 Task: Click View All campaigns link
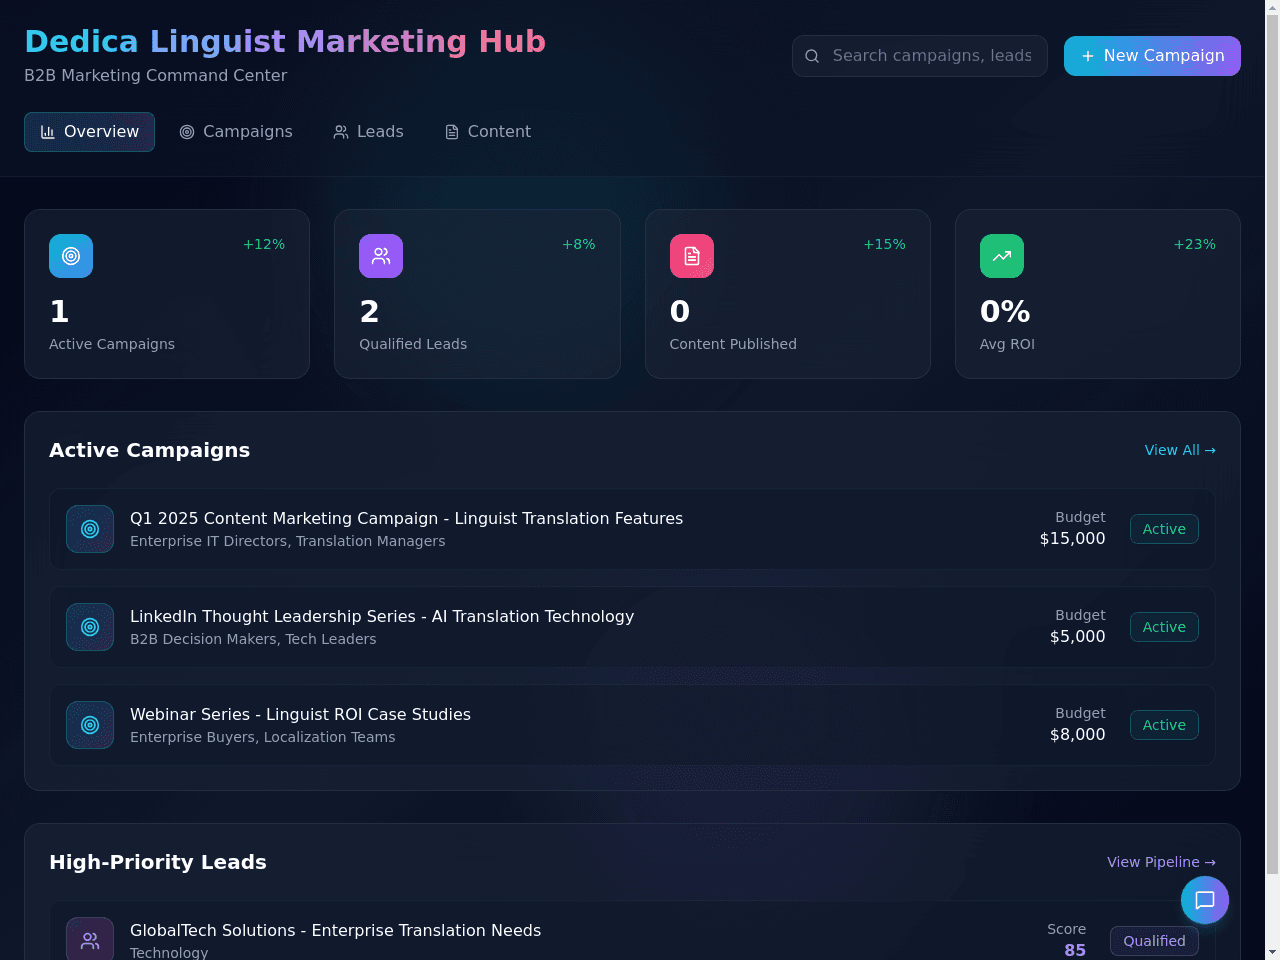(x=1180, y=450)
